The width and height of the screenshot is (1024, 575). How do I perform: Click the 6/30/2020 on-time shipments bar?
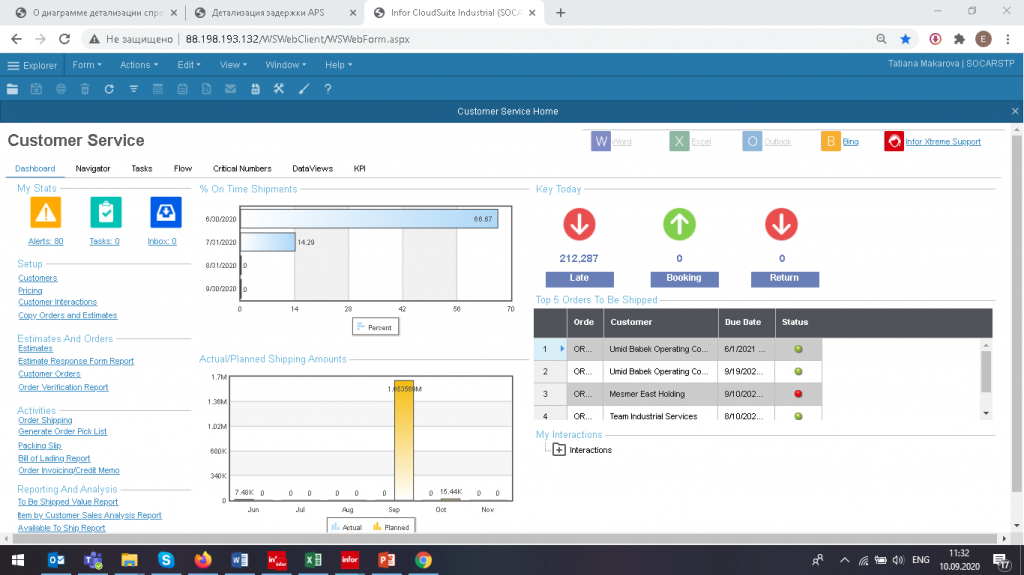(x=369, y=219)
